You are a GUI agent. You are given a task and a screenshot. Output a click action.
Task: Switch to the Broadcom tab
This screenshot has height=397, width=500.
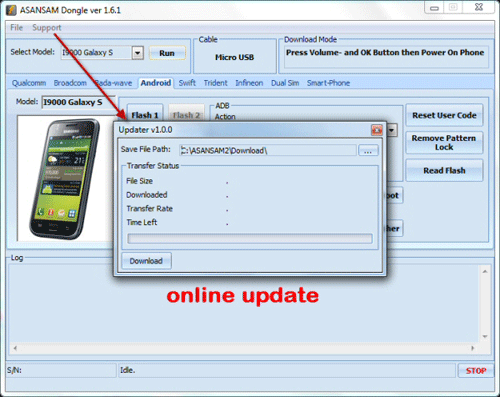point(70,83)
